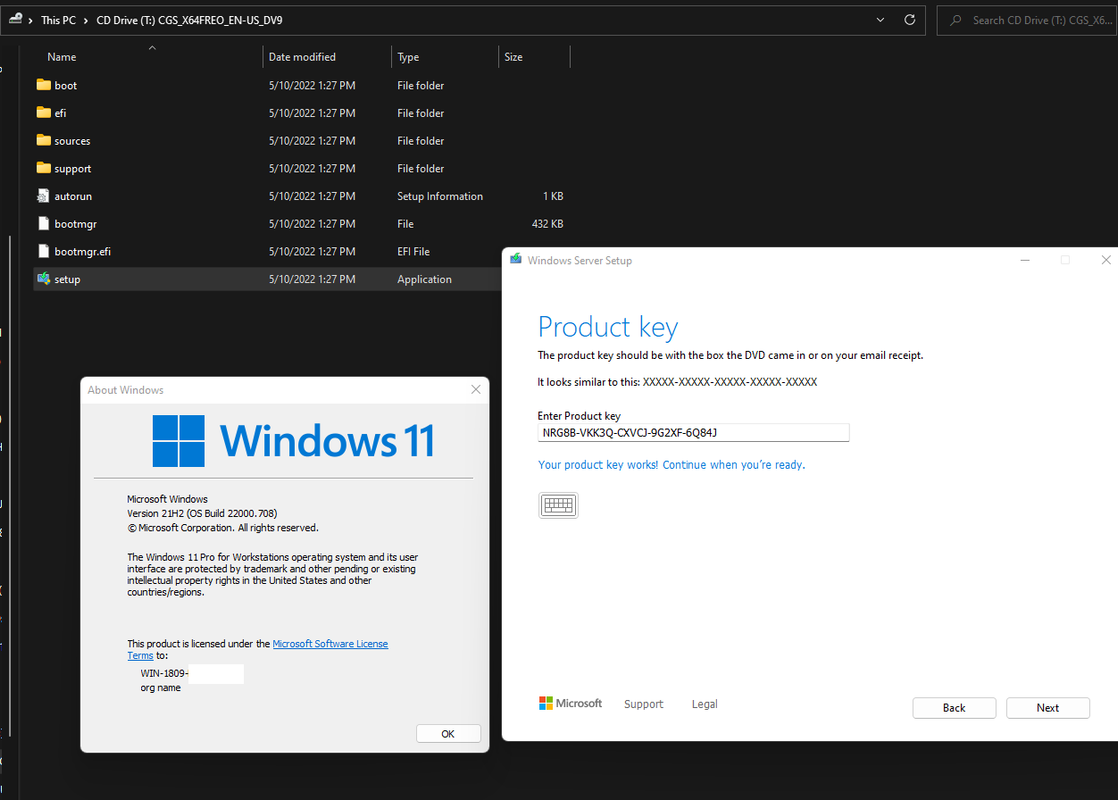Click the bootmgr.efi file icon
Image resolution: width=1118 pixels, height=800 pixels.
[x=43, y=252]
